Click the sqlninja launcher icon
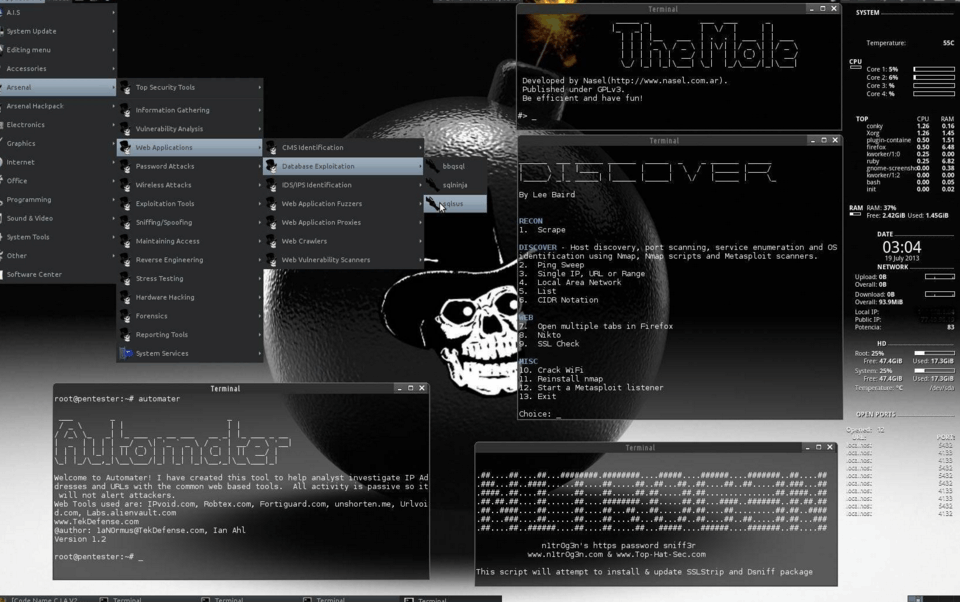 point(433,185)
